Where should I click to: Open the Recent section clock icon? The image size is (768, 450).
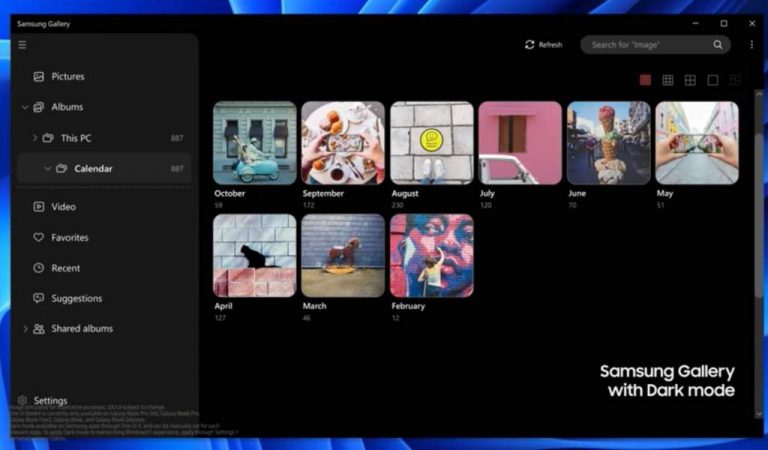click(x=39, y=268)
